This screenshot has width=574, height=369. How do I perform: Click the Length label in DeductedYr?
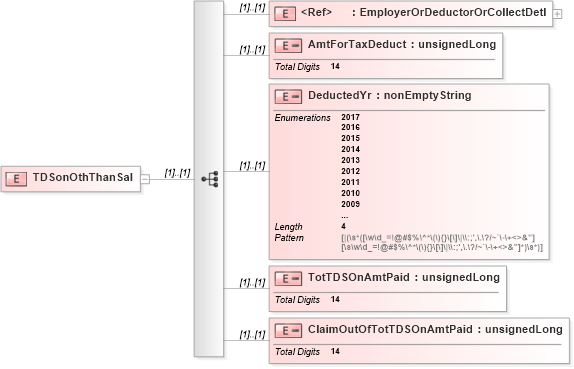[x=288, y=227]
